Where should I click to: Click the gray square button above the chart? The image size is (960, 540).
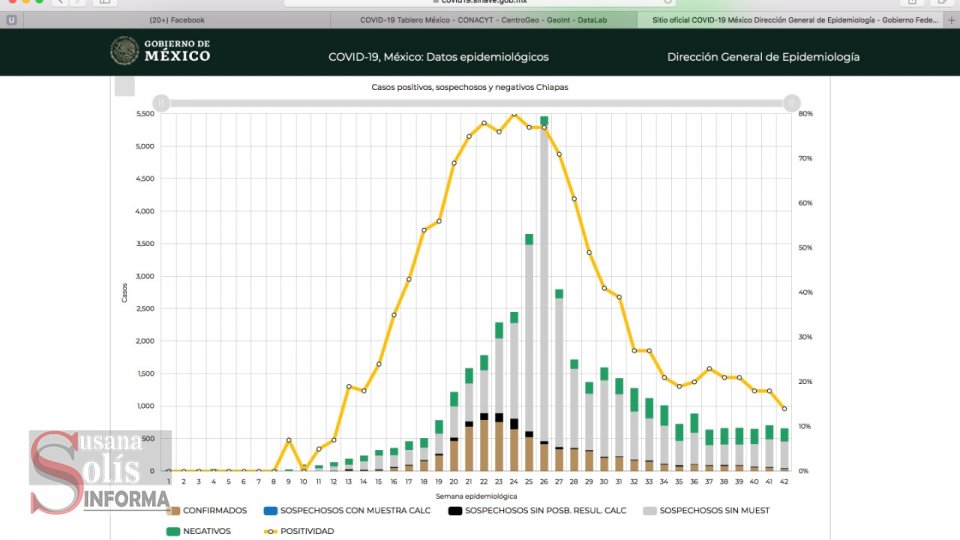(124, 86)
